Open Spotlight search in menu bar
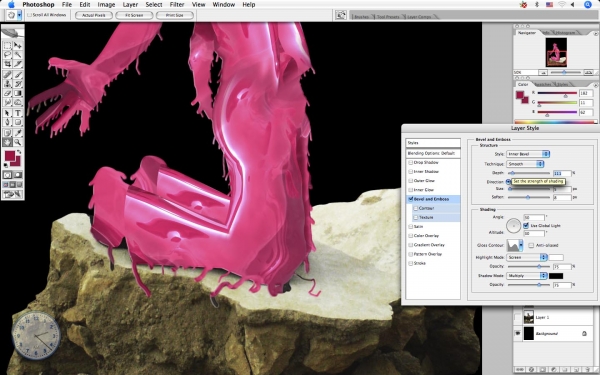600x375 pixels. pos(588,5)
